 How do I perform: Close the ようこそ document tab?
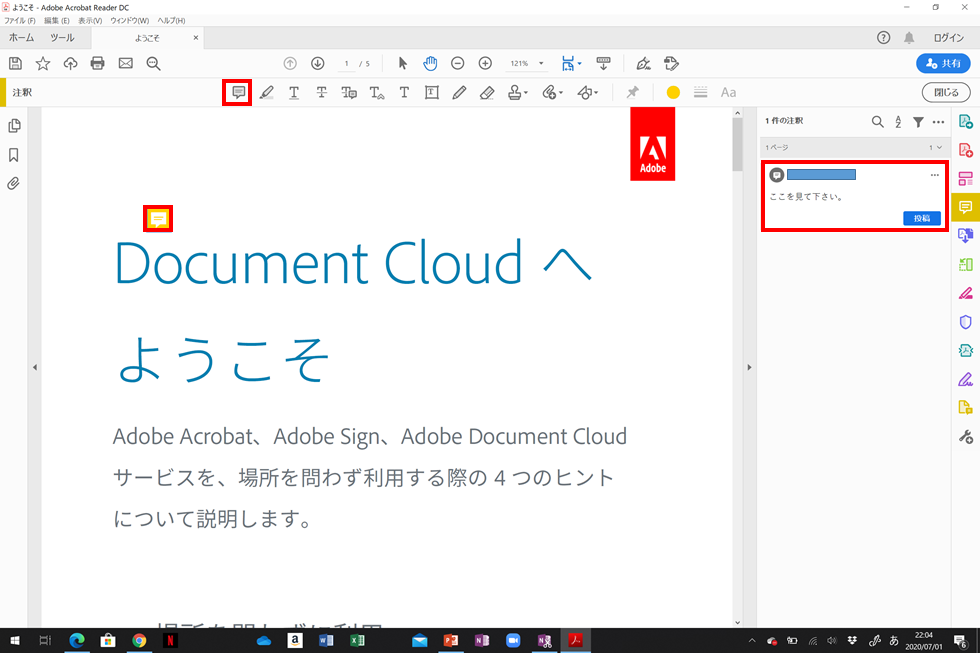pyautogui.click(x=196, y=37)
